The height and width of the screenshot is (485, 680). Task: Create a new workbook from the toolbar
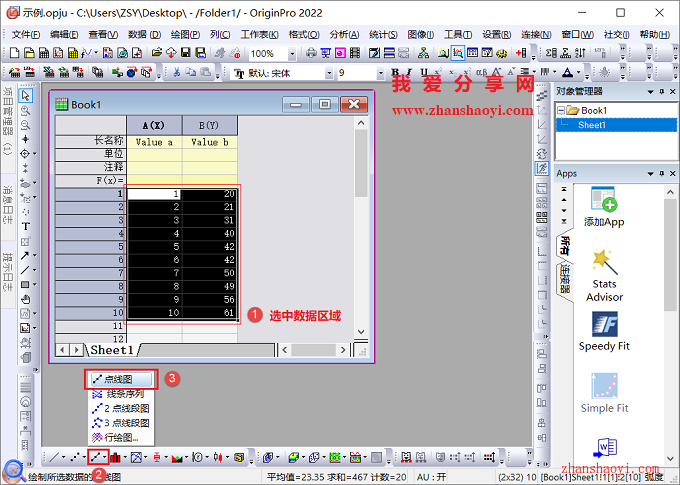(x=44, y=53)
